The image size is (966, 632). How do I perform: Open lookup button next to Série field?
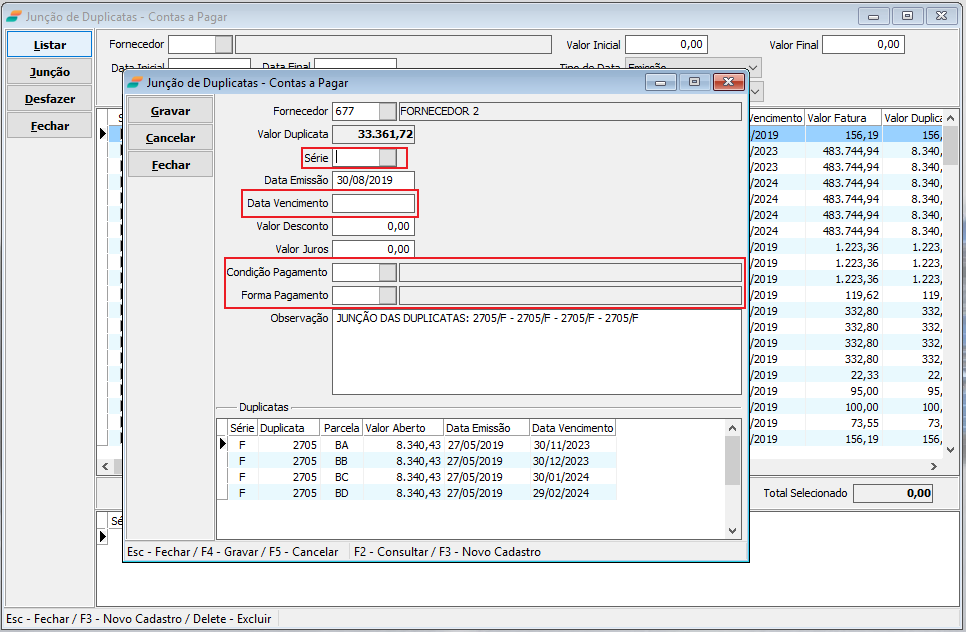click(x=388, y=158)
